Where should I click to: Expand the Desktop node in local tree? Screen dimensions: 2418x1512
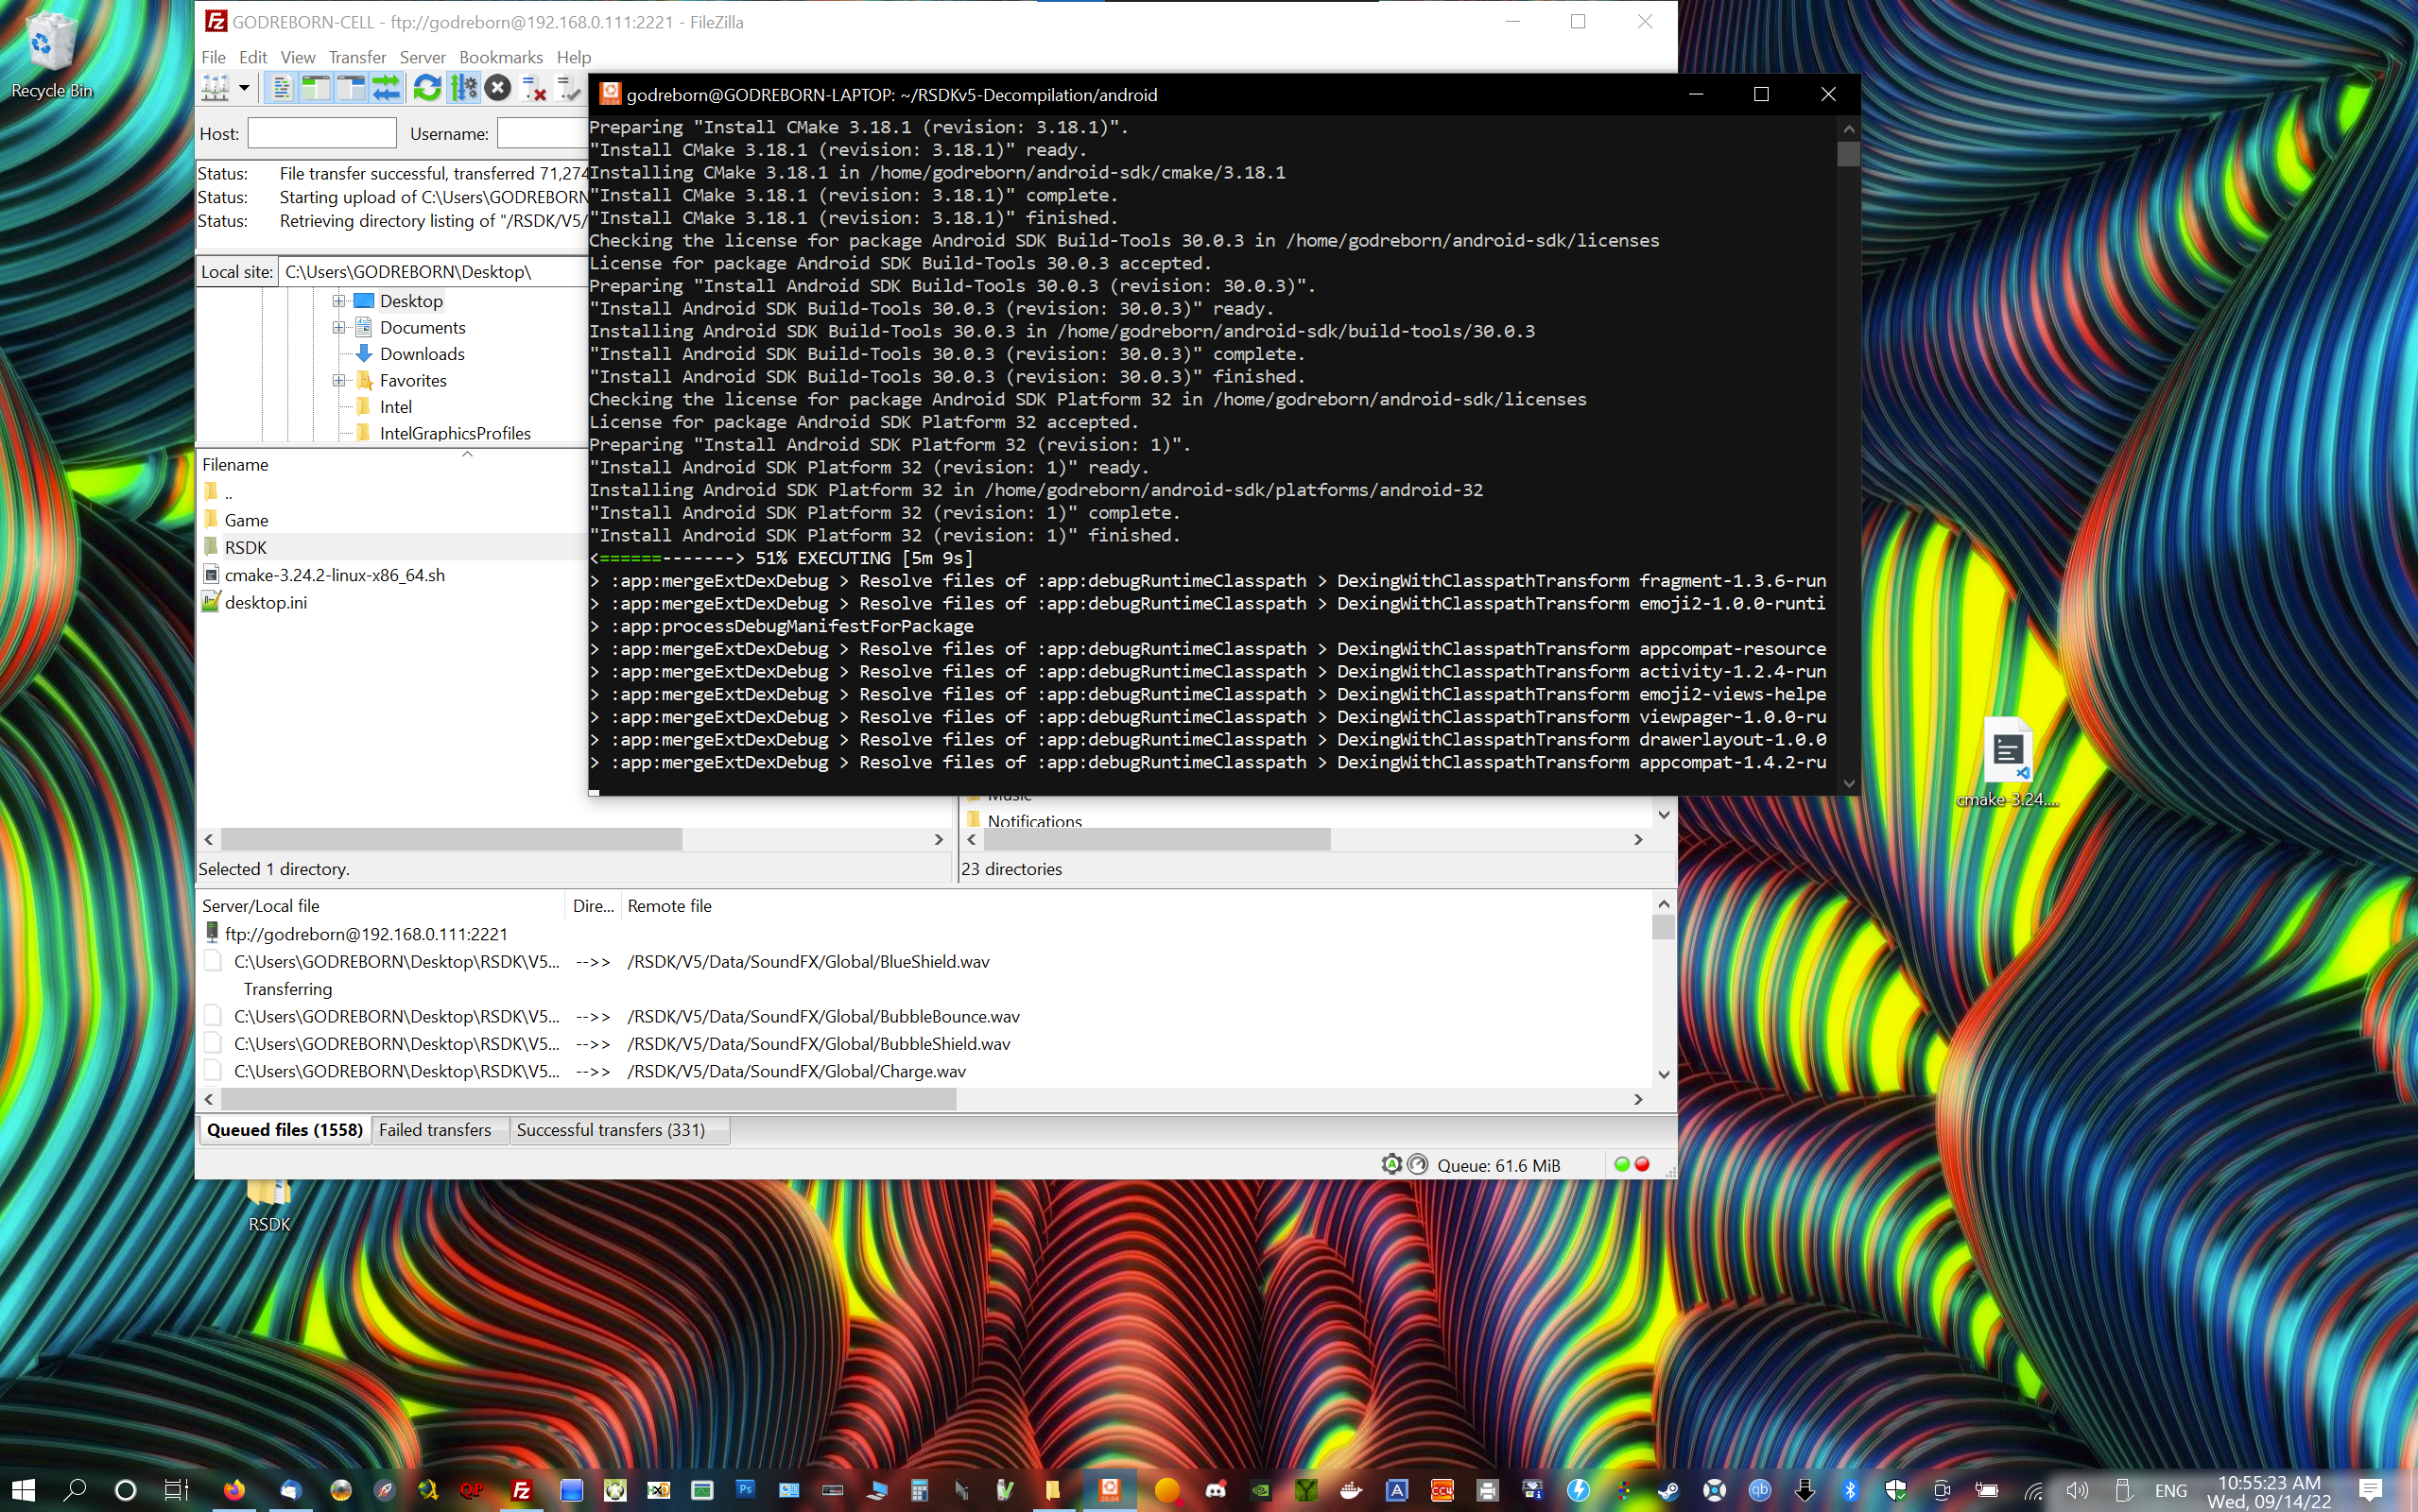[x=339, y=301]
